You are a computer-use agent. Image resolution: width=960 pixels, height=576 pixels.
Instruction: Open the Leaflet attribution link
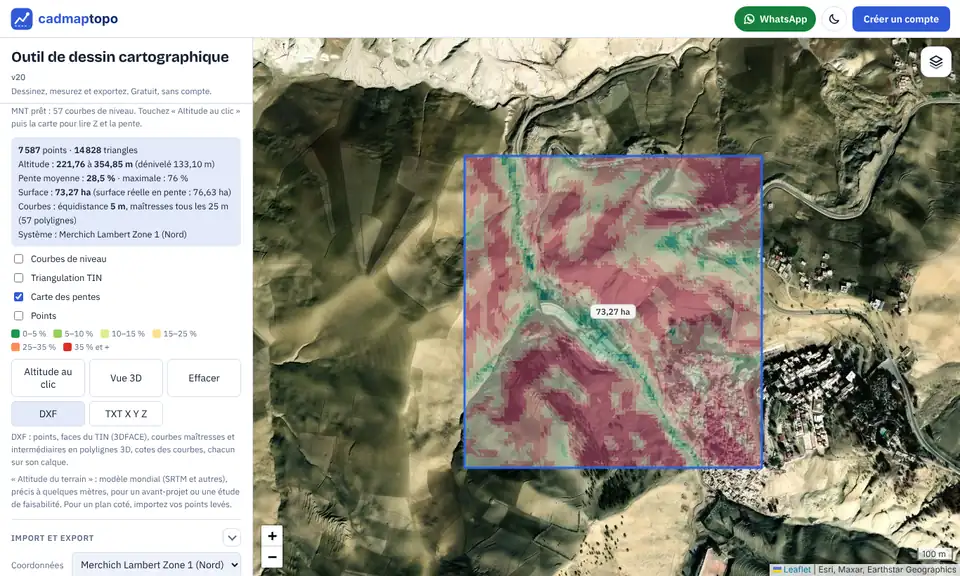797,570
